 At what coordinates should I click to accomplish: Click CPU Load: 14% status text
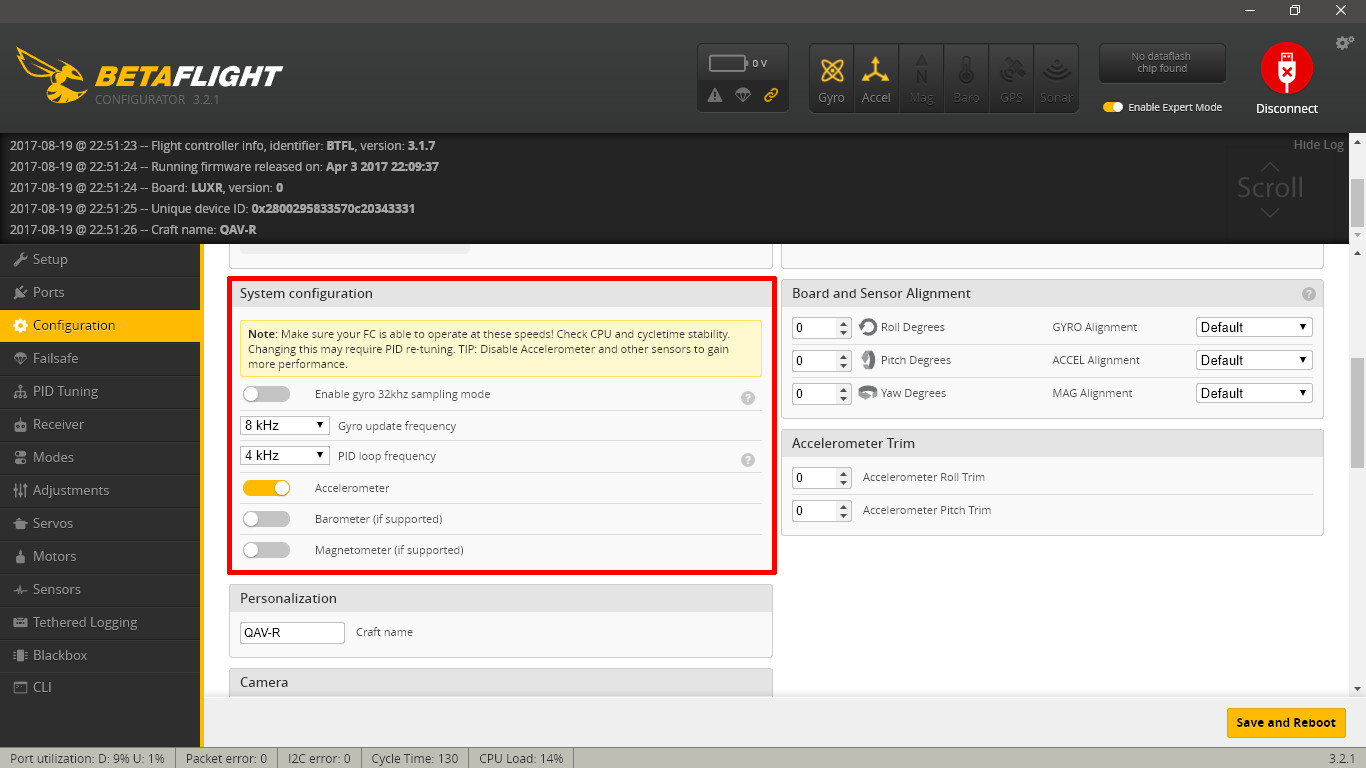point(521,758)
